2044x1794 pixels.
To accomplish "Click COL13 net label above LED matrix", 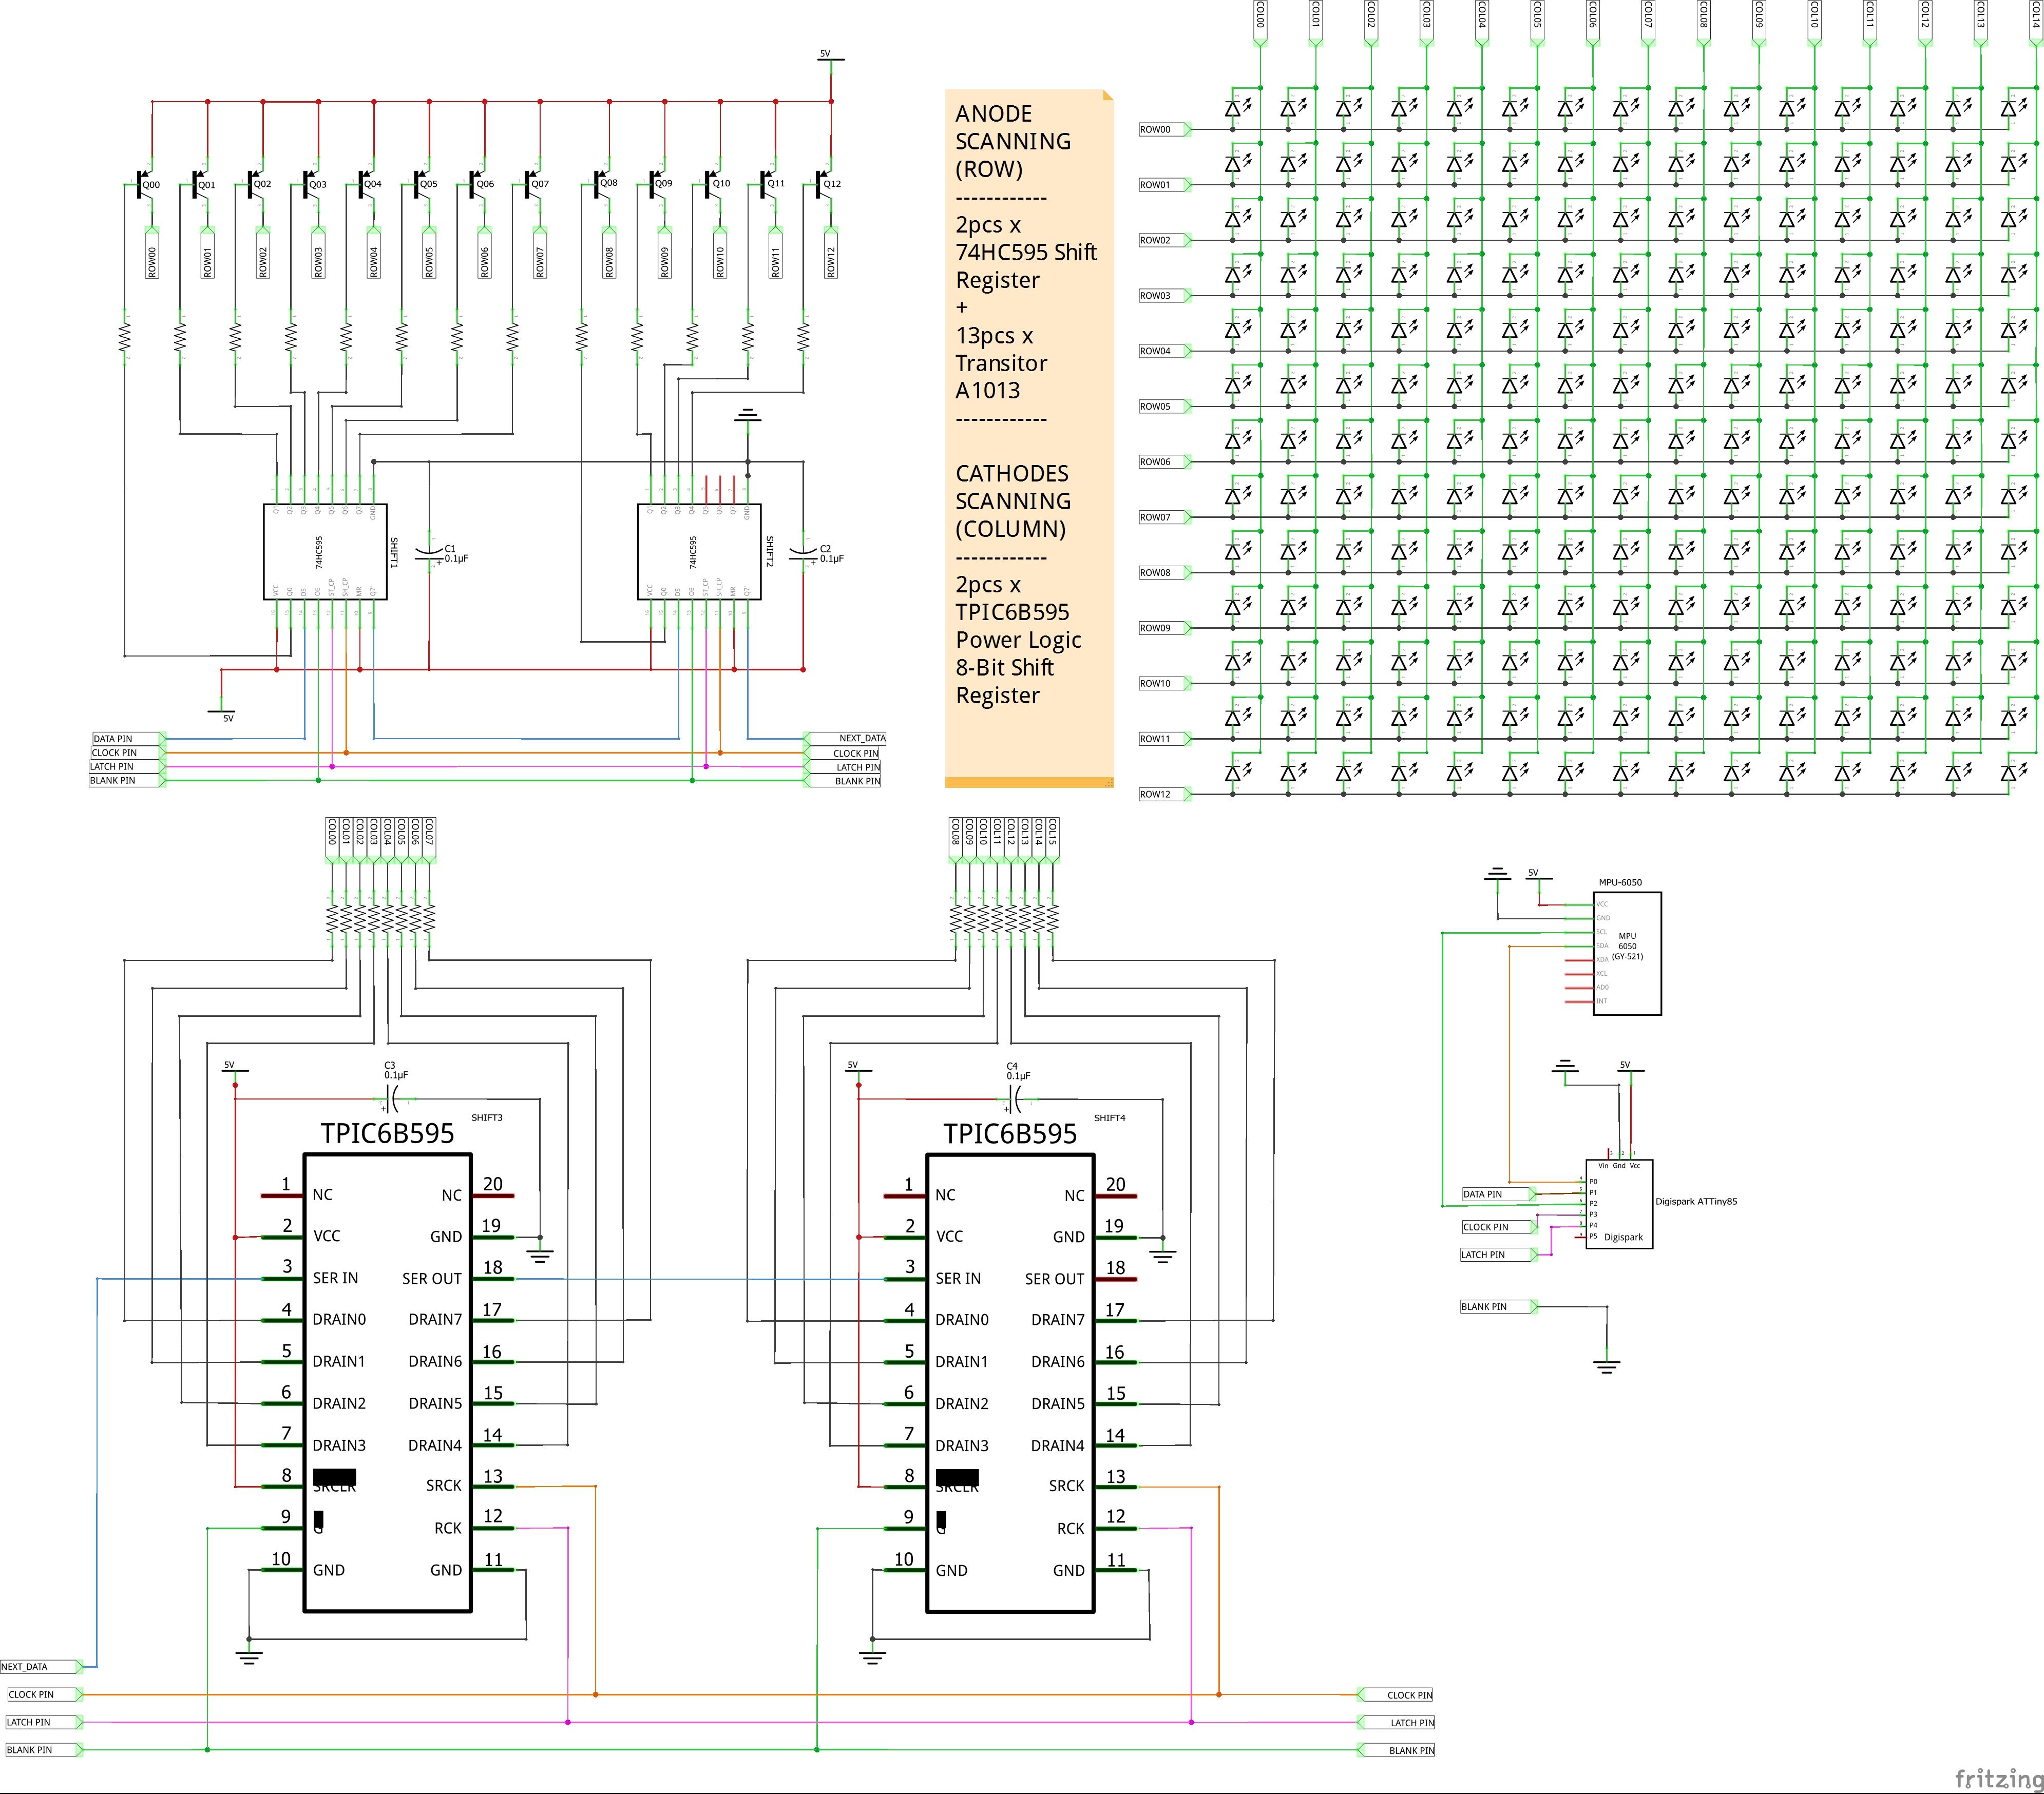I will click(x=1980, y=22).
